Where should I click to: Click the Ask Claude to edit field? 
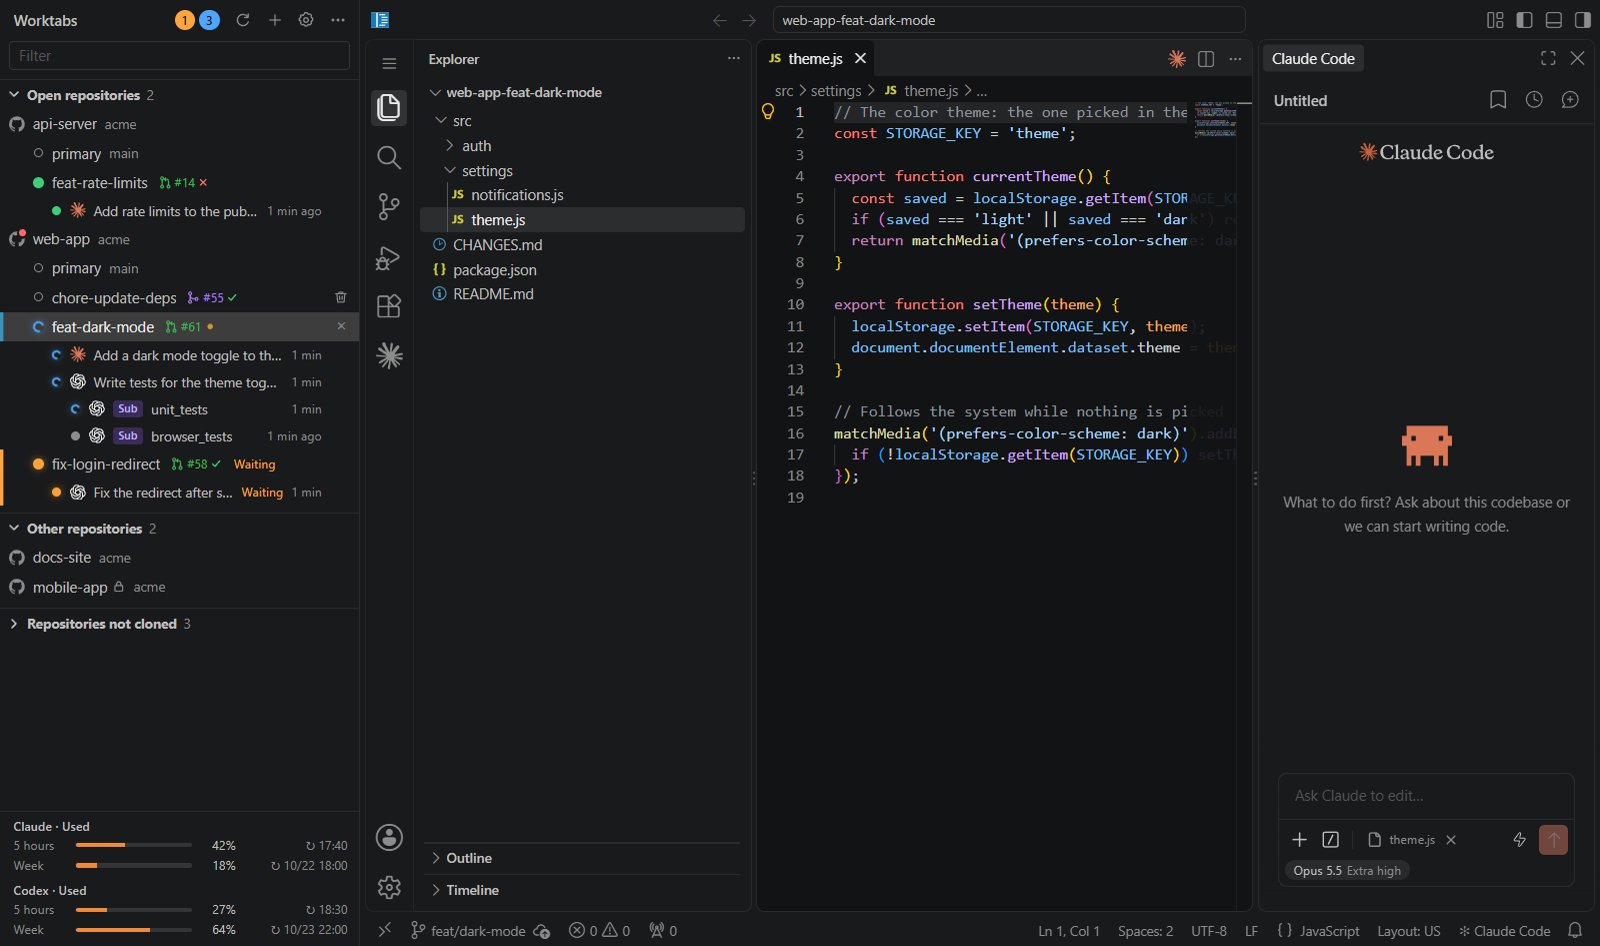pos(1426,796)
